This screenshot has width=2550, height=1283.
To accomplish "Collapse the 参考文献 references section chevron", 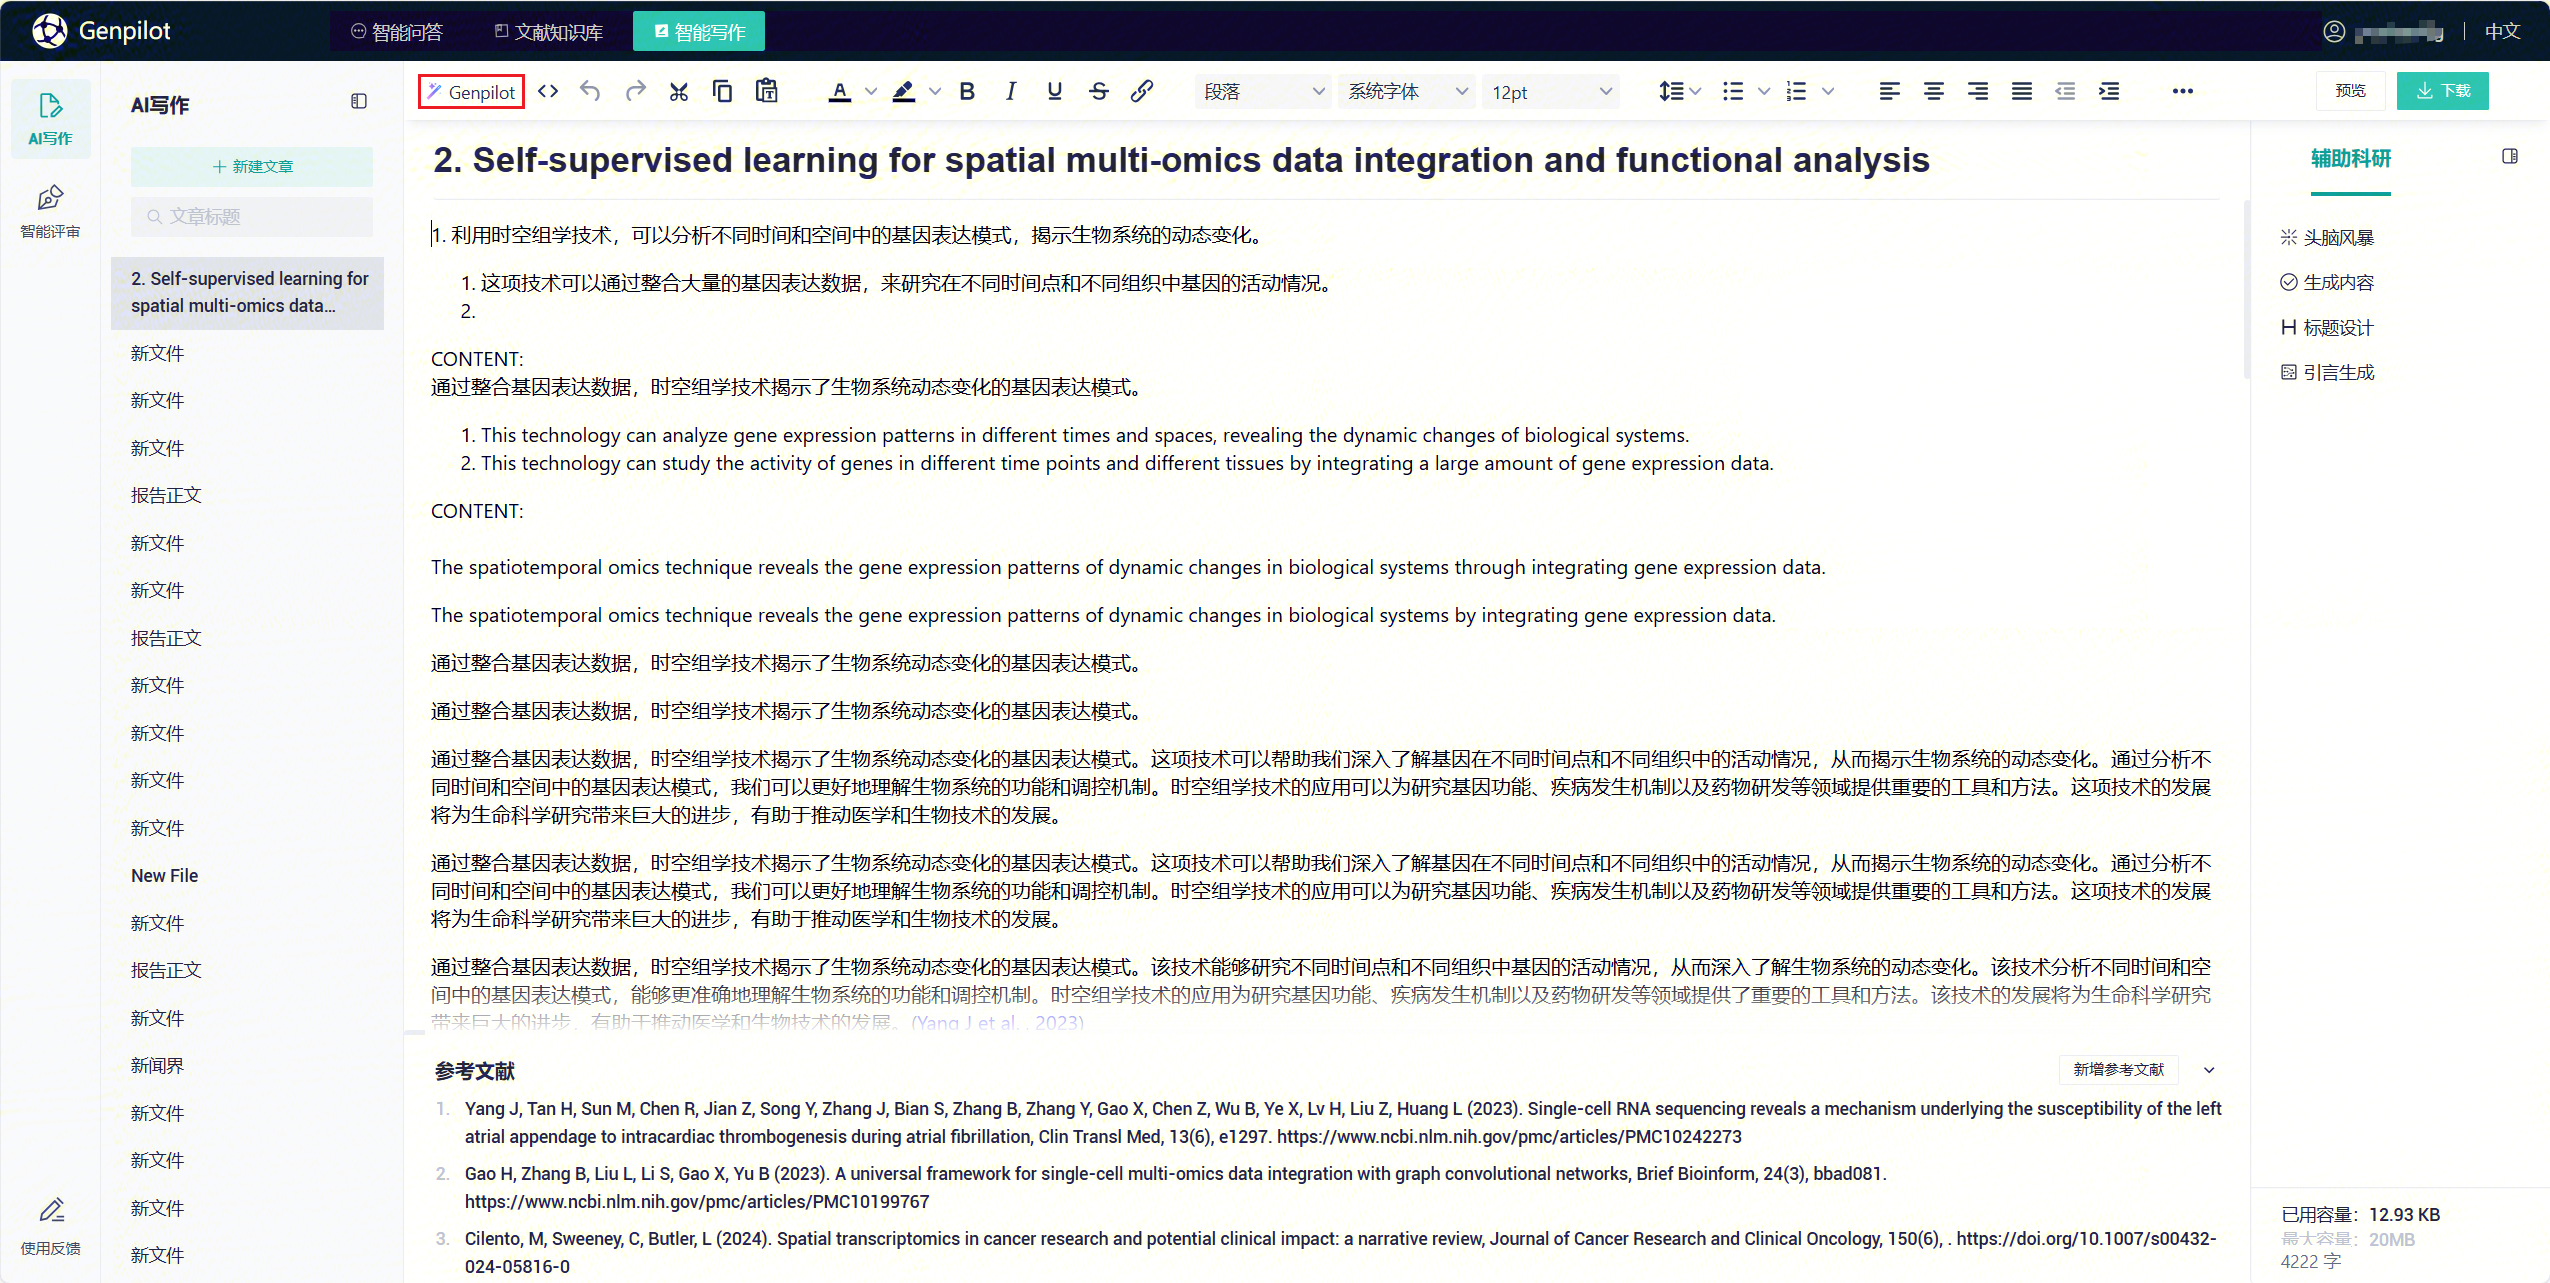I will click(x=2209, y=1070).
